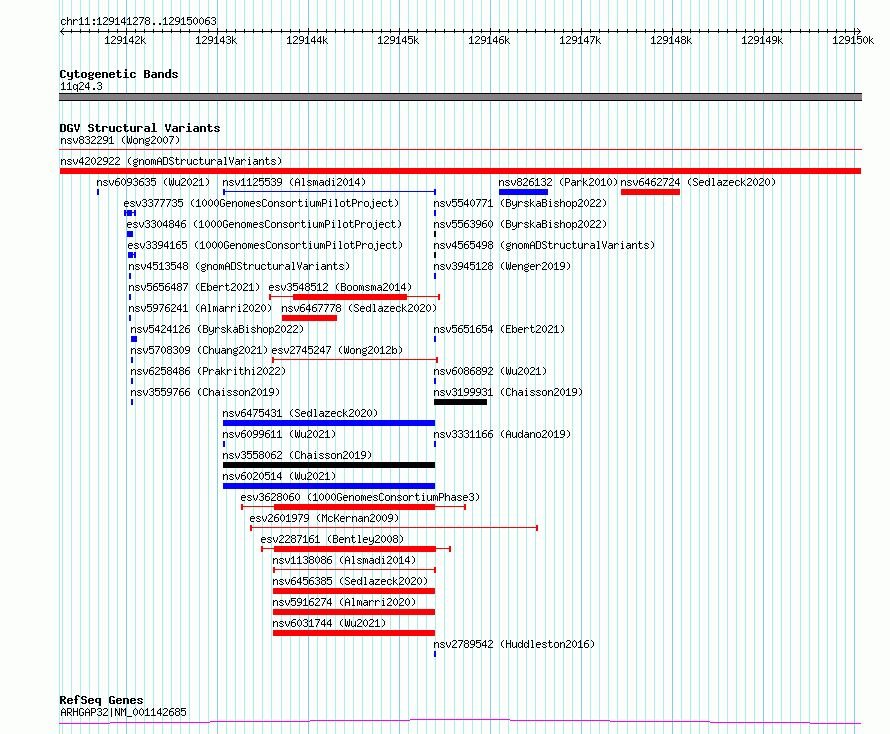Image resolution: width=890 pixels, height=734 pixels.
Task: Select the esv2601979 thin red line
Action: click(x=394, y=528)
